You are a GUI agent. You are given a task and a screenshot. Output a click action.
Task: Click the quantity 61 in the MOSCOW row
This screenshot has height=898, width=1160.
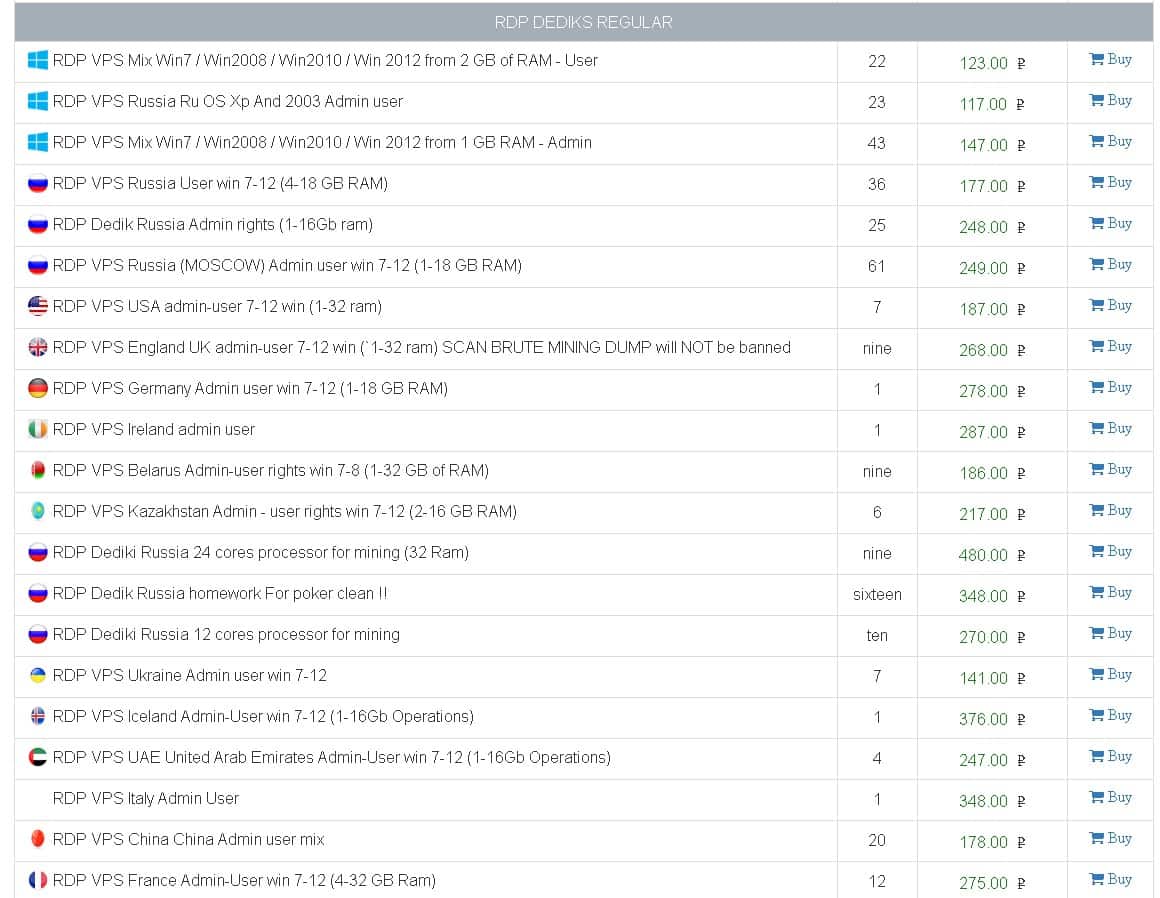point(877,266)
